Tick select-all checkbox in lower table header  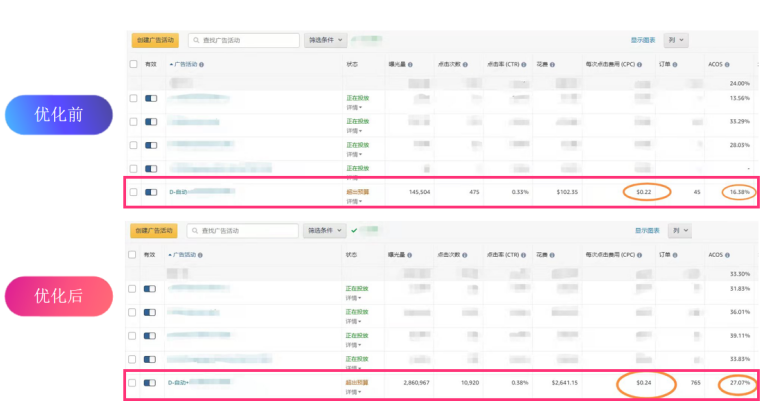(x=134, y=255)
